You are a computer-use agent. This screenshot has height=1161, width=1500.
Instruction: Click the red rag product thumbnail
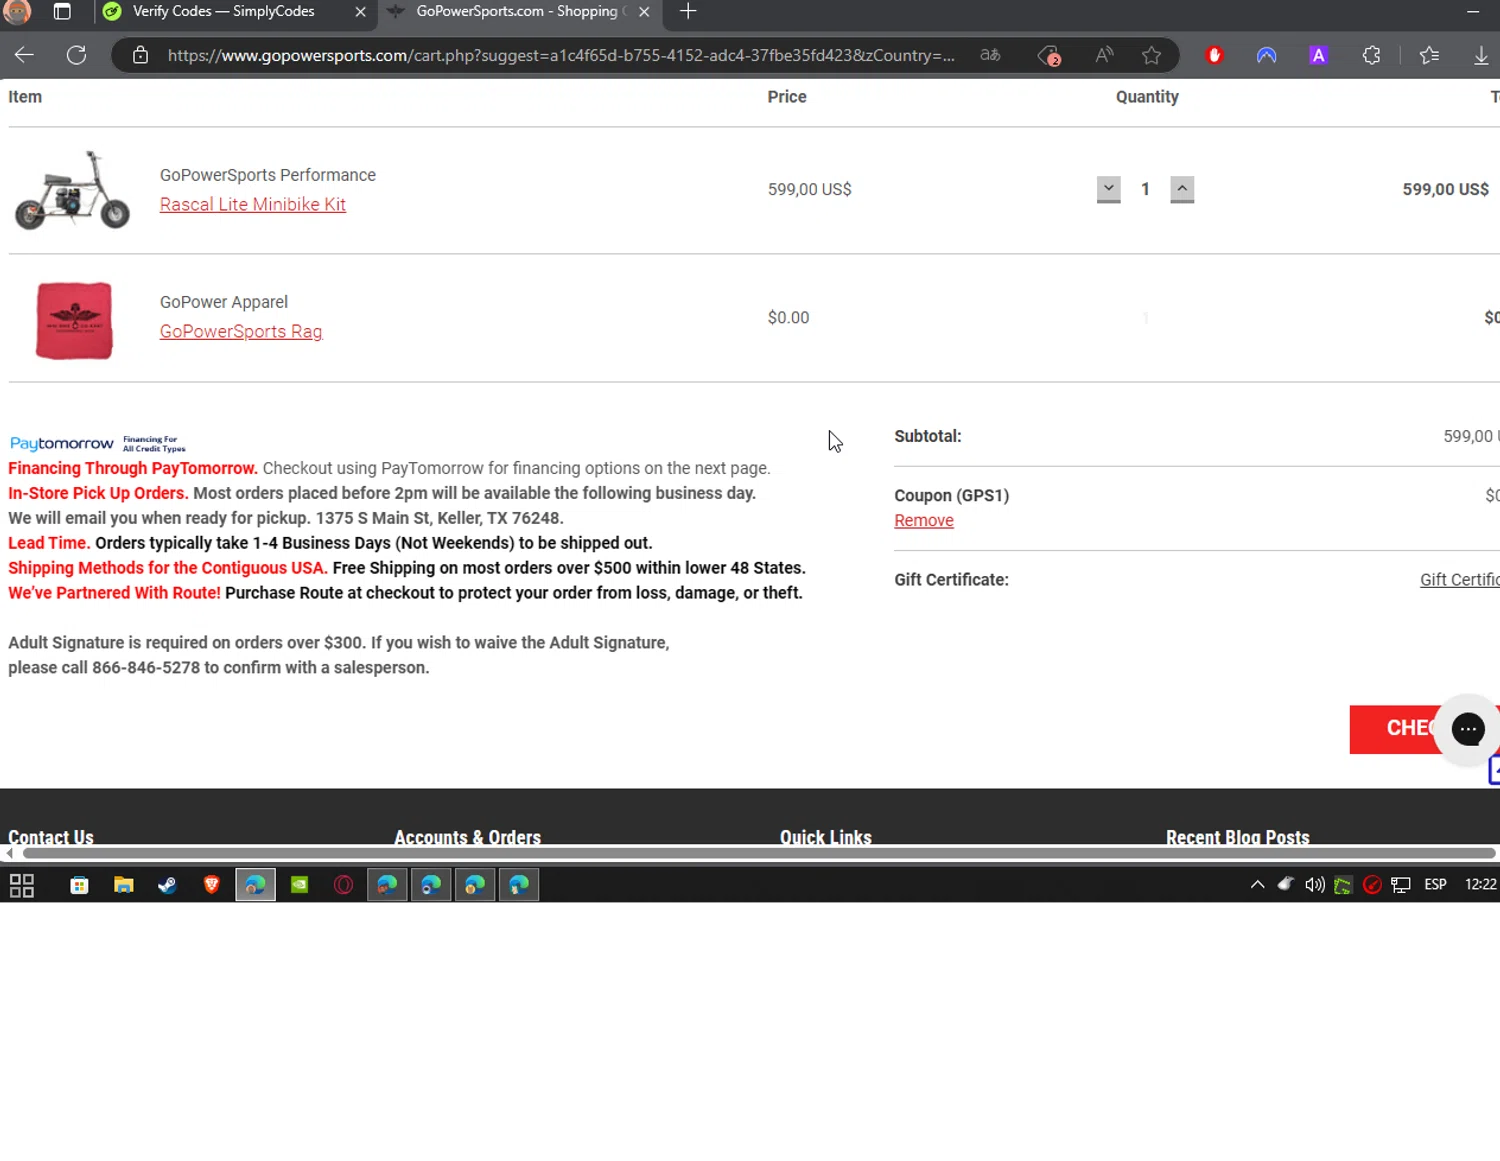pyautogui.click(x=74, y=319)
